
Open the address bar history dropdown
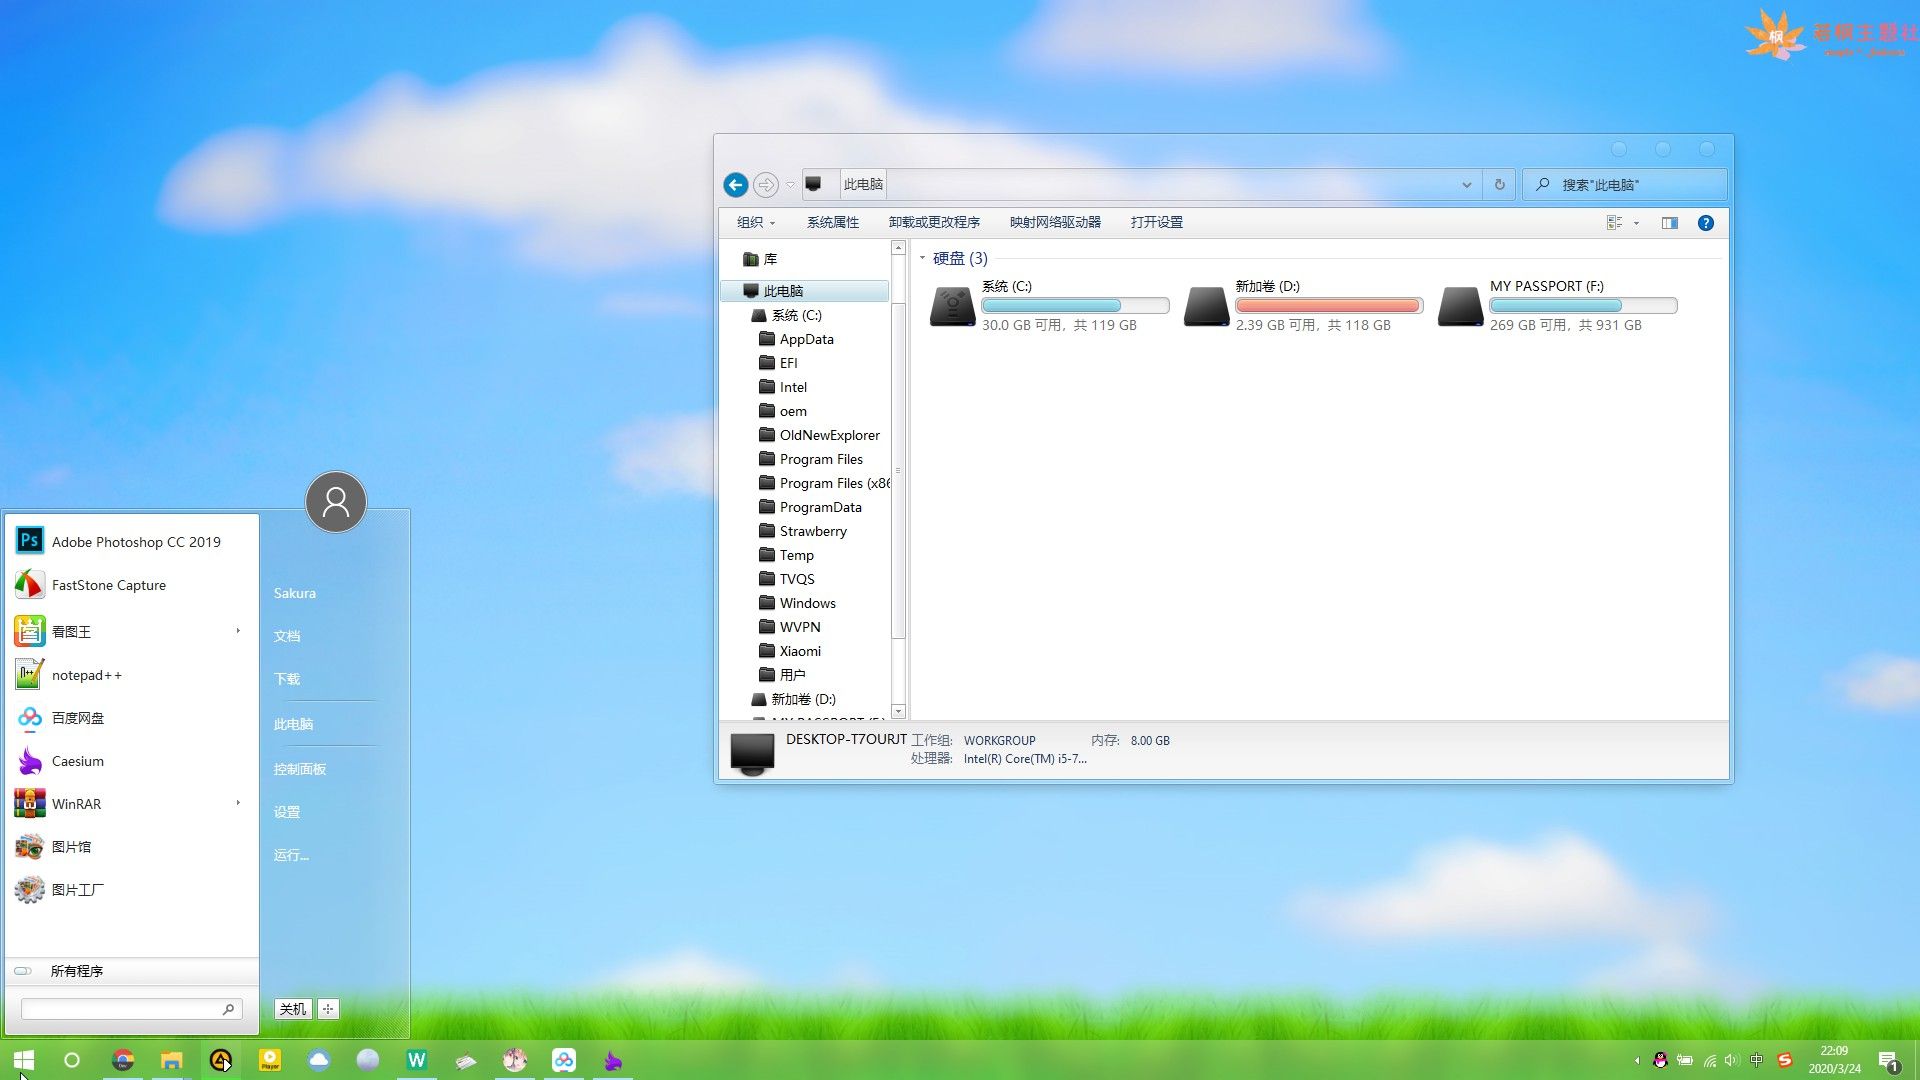(x=1466, y=185)
